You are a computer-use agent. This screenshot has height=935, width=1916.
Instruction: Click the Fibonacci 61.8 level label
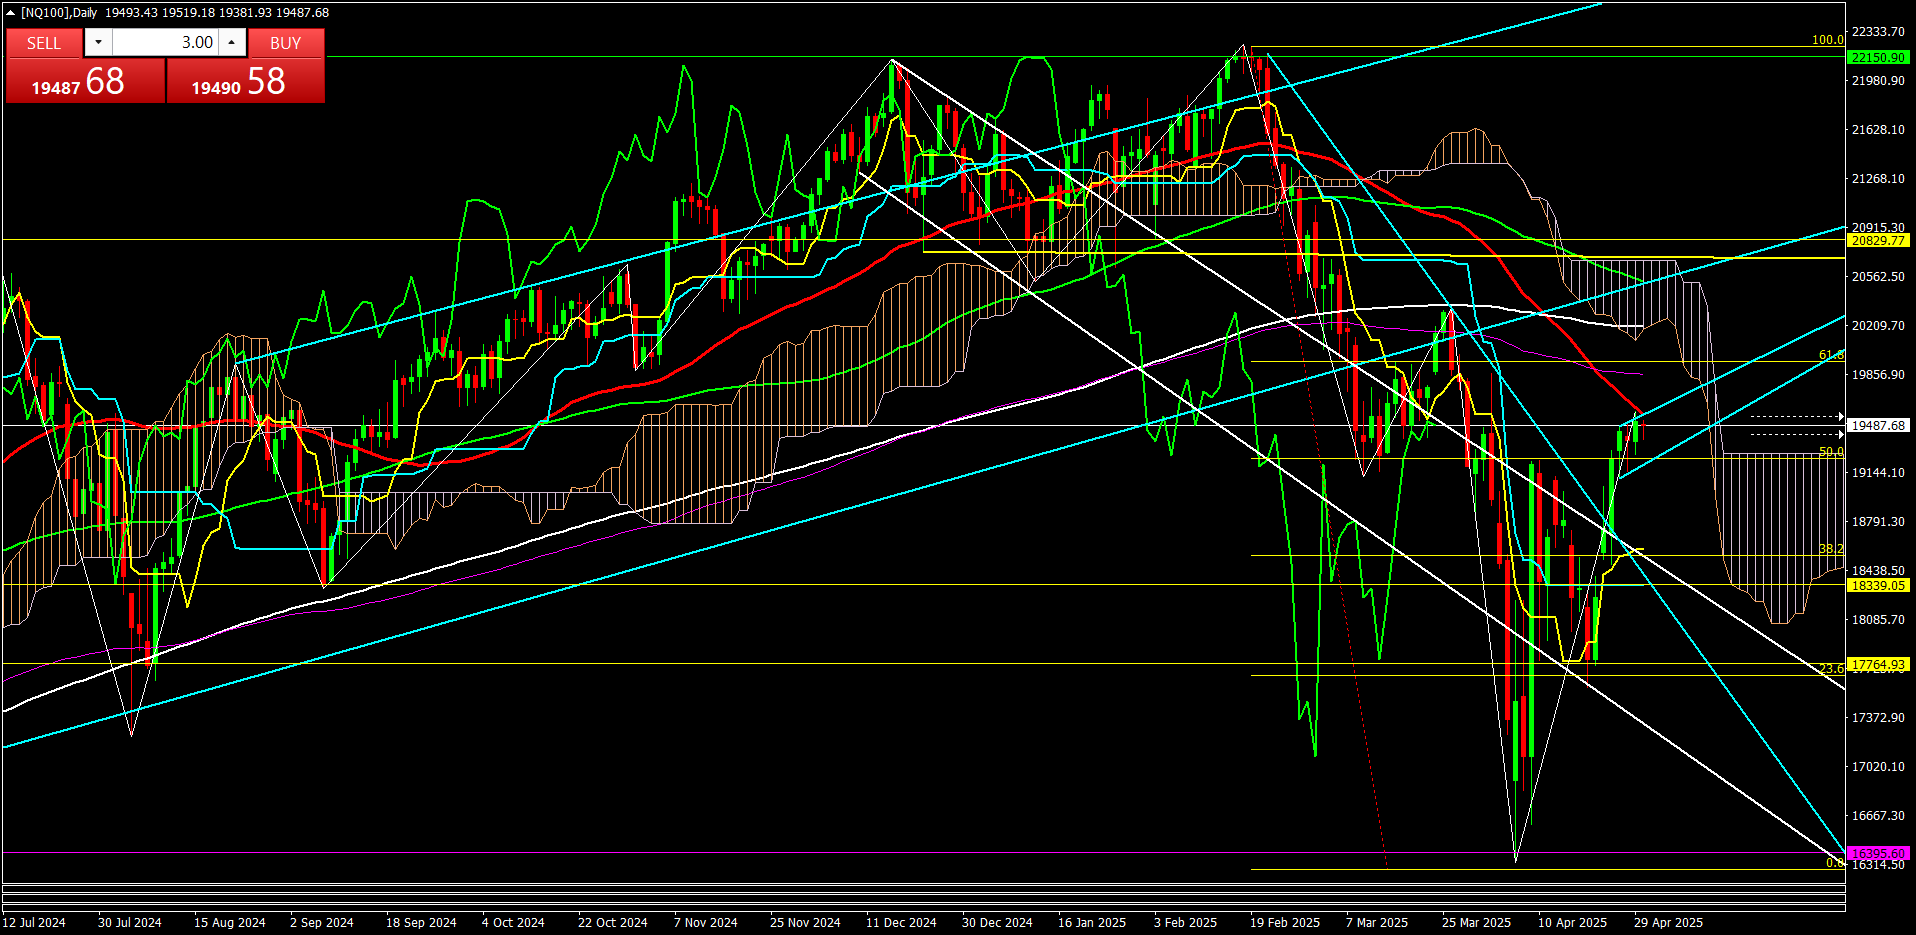(1830, 355)
